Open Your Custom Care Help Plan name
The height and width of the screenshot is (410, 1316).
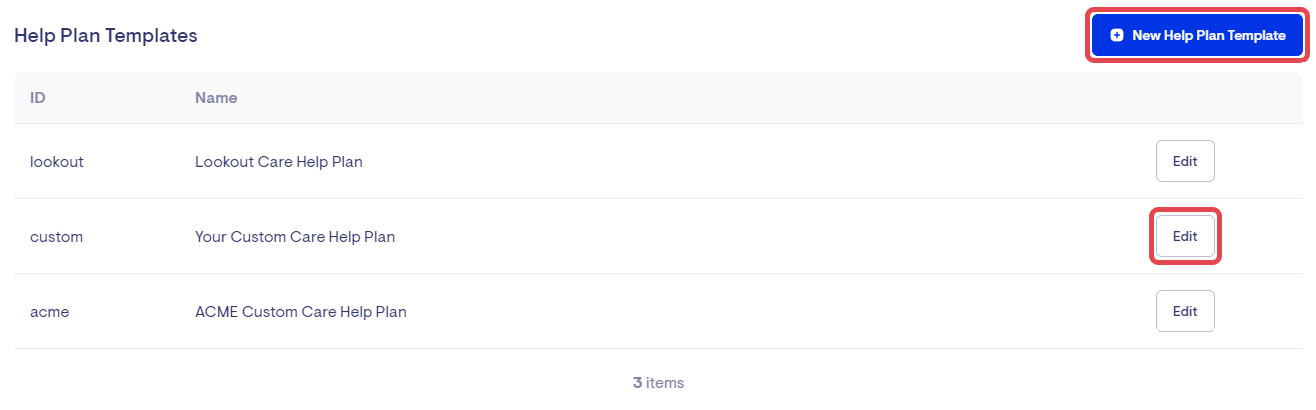(x=295, y=237)
